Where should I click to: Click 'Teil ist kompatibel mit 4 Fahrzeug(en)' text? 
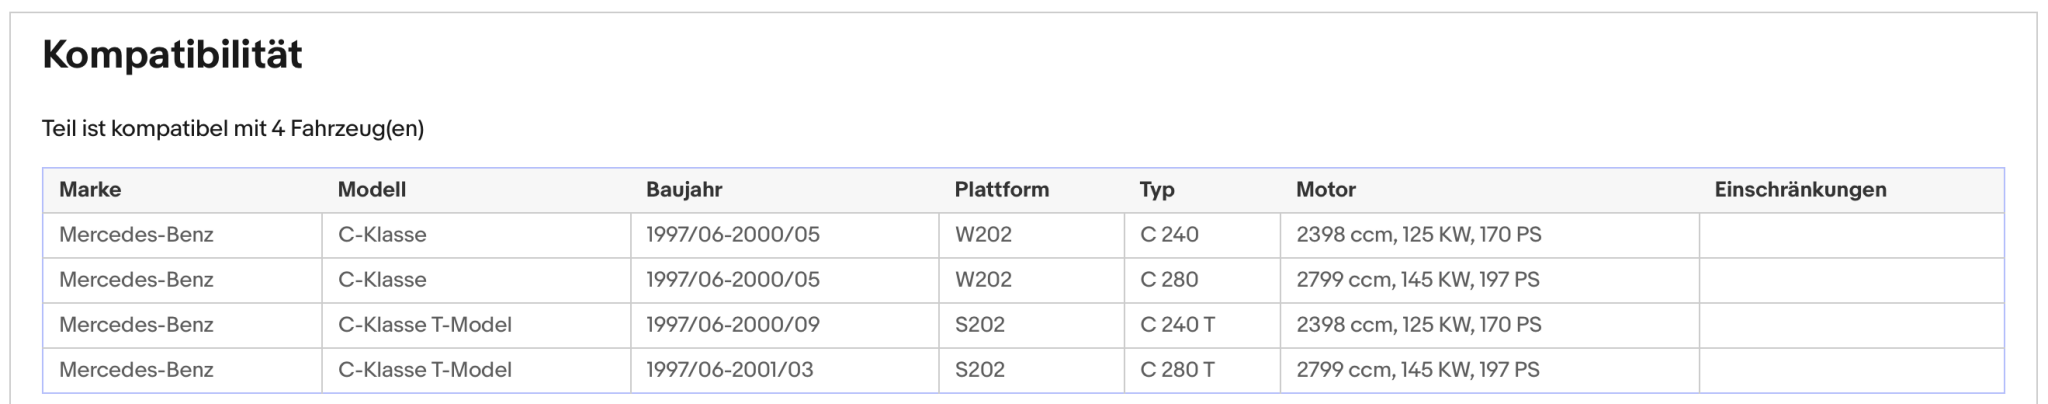coord(233,129)
